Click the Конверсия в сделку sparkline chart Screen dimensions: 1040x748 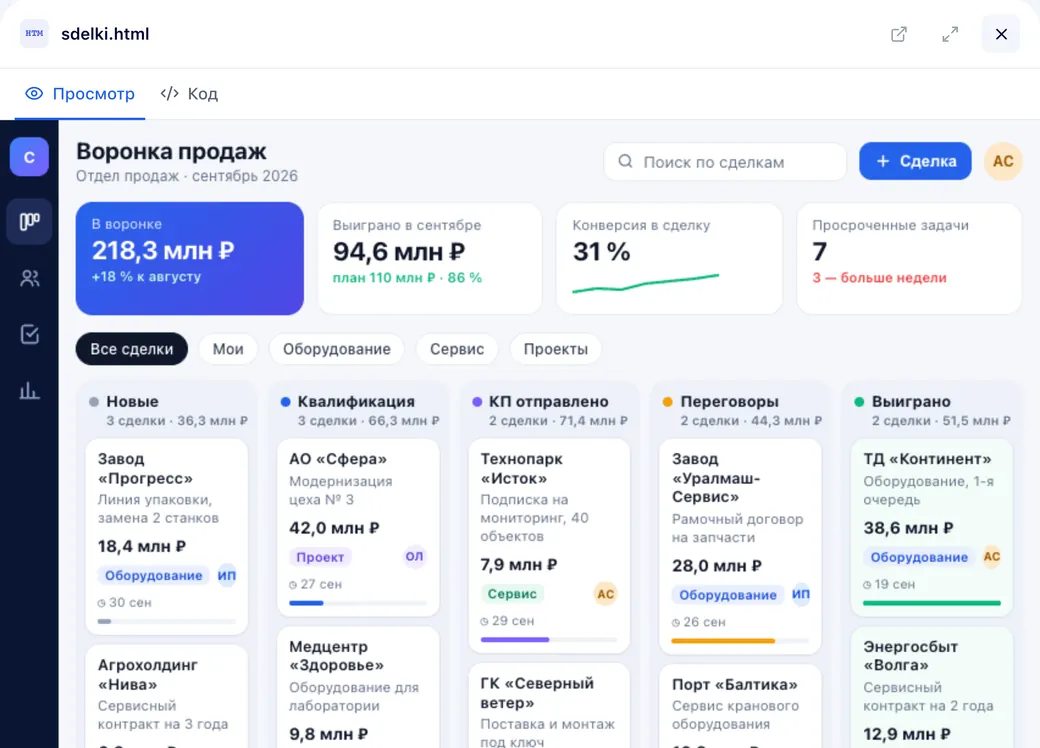coord(645,283)
